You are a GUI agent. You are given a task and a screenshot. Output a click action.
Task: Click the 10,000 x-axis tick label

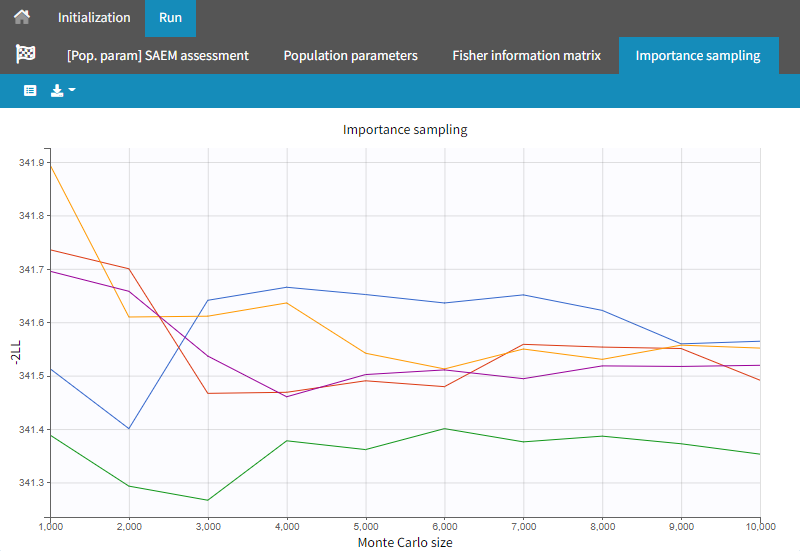click(760, 526)
